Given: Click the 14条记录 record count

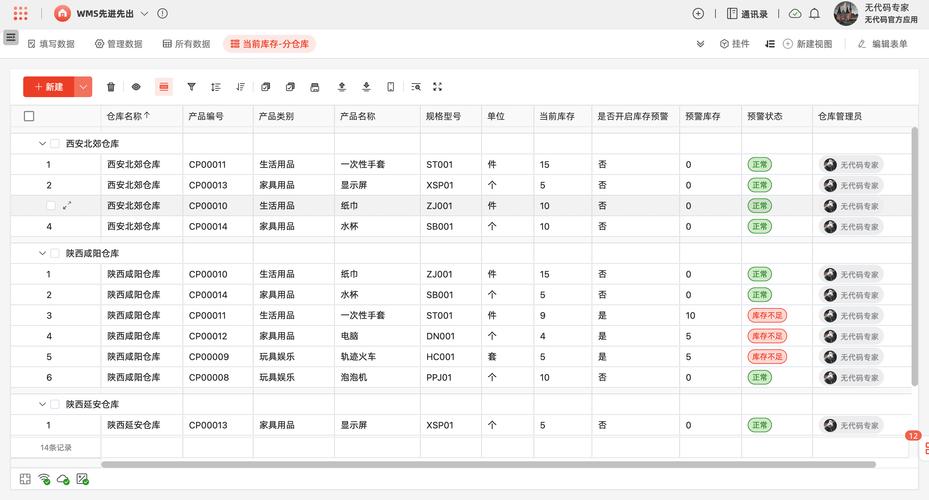Looking at the screenshot, I should 56,448.
